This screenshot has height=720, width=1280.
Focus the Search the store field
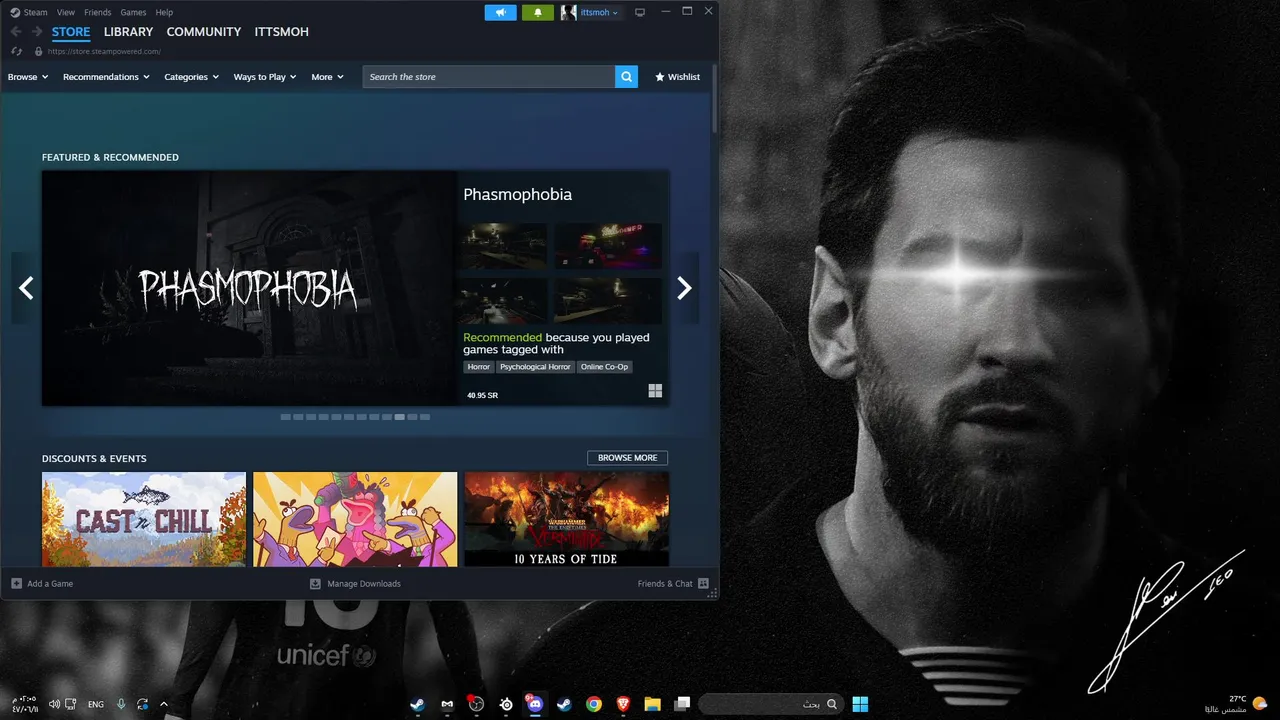(x=488, y=77)
